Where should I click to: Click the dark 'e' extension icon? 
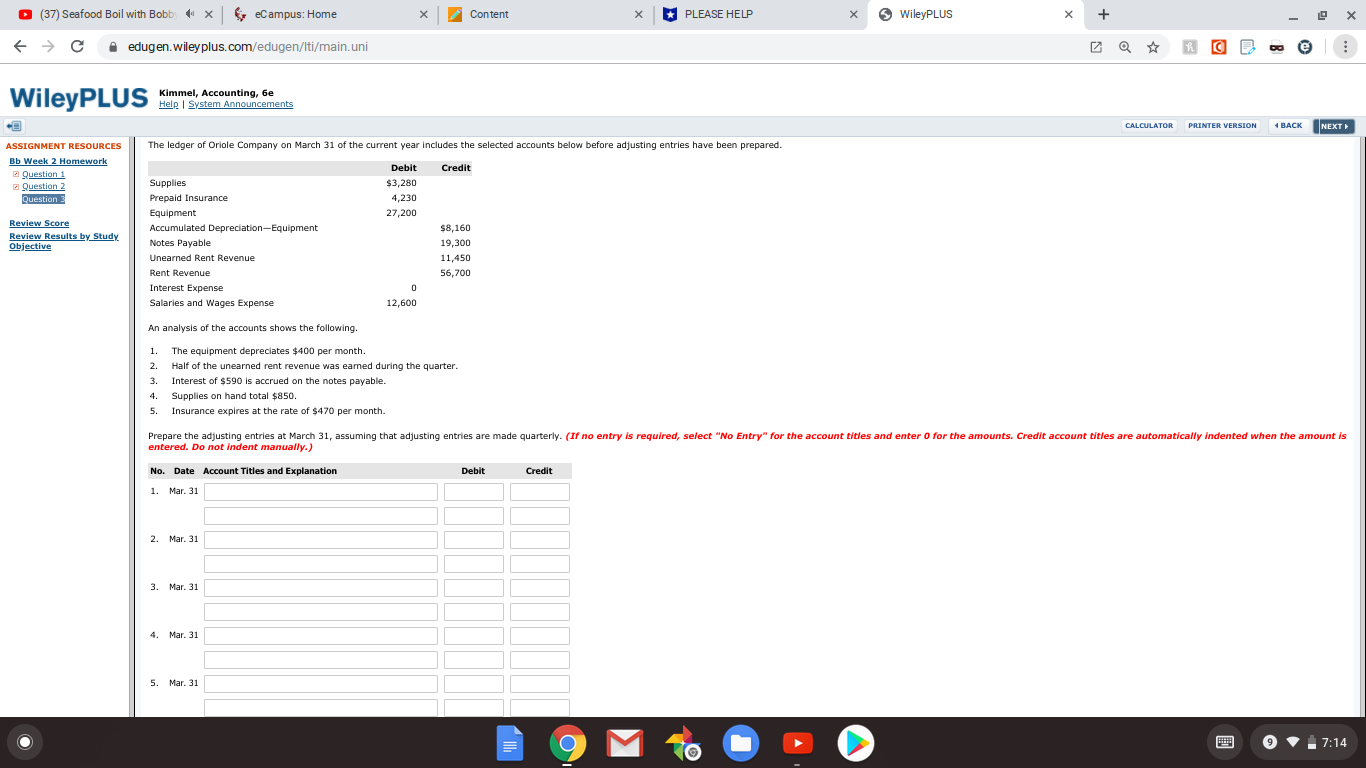1305,46
